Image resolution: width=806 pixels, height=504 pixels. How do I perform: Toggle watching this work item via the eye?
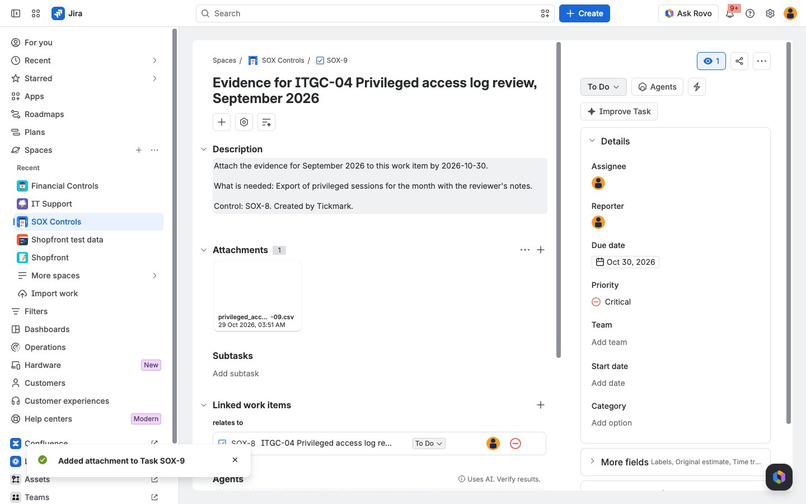(711, 61)
